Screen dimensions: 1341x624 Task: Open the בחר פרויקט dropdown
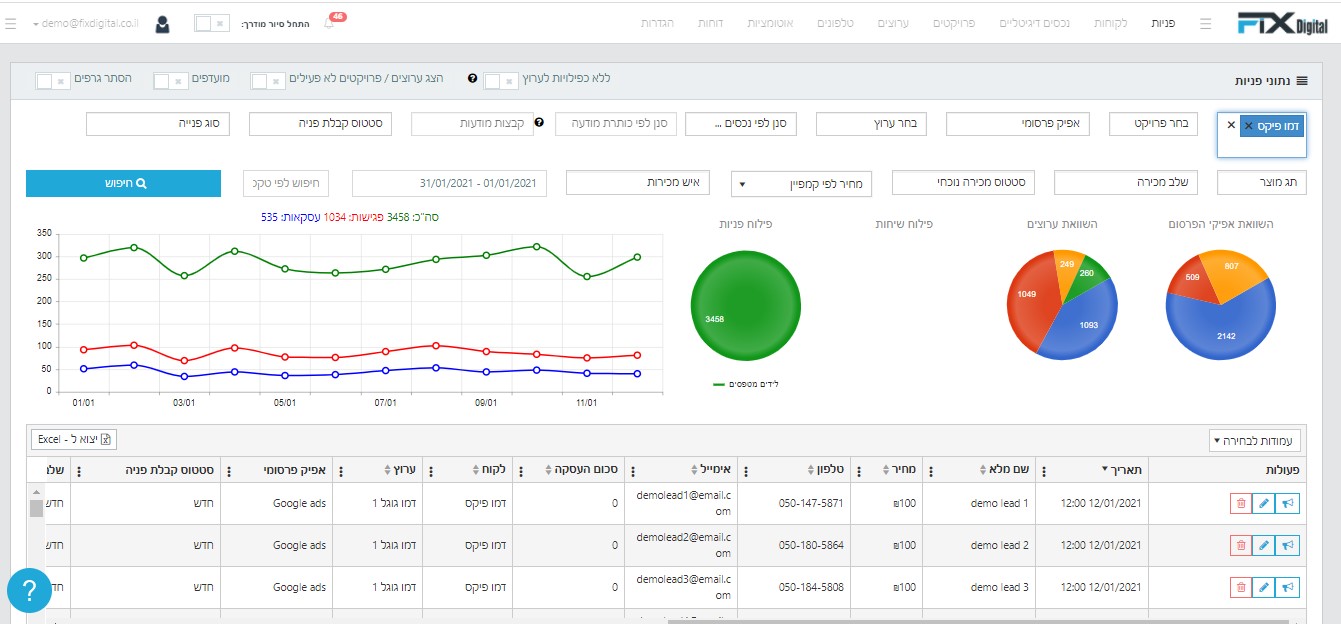click(x=1152, y=124)
